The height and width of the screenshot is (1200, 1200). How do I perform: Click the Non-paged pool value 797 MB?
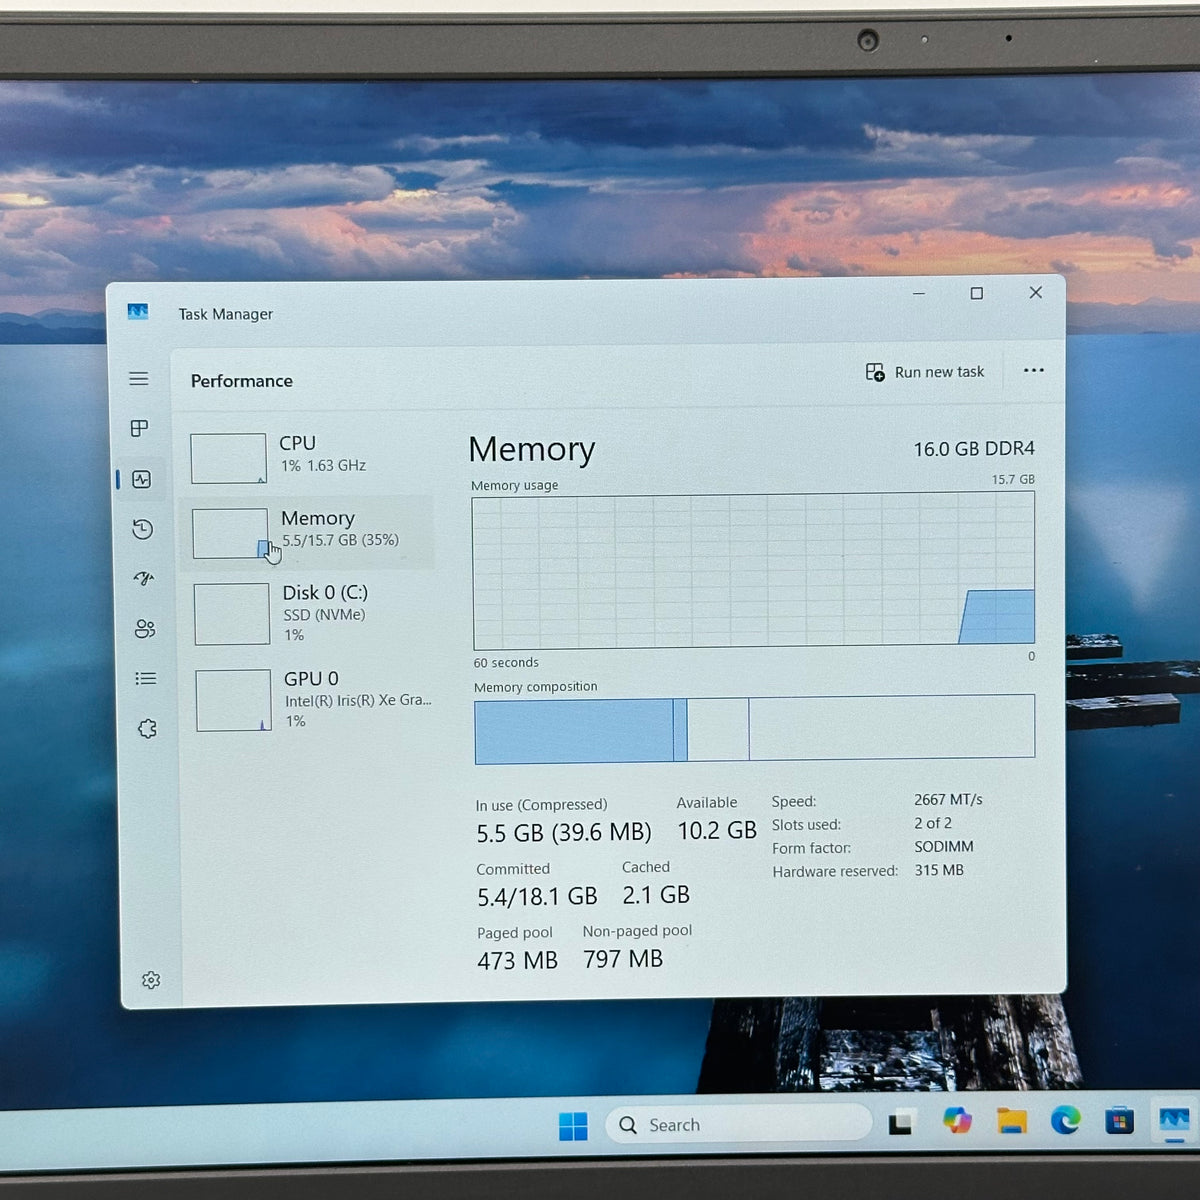tap(623, 959)
